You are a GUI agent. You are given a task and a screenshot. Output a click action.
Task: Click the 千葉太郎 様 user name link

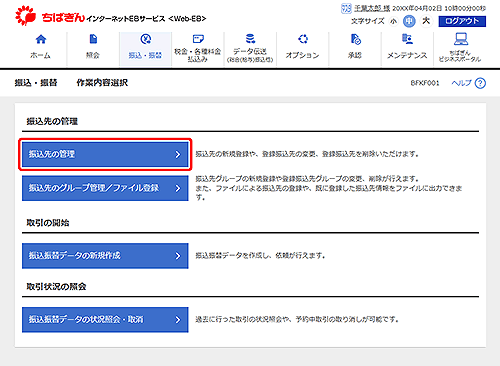point(372,8)
